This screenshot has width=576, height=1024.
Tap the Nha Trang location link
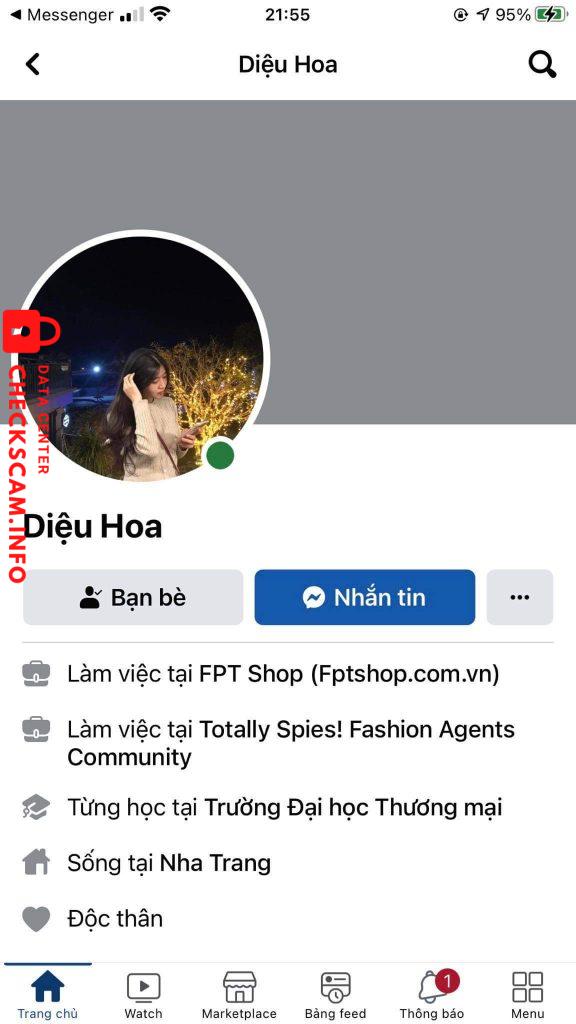click(x=215, y=863)
